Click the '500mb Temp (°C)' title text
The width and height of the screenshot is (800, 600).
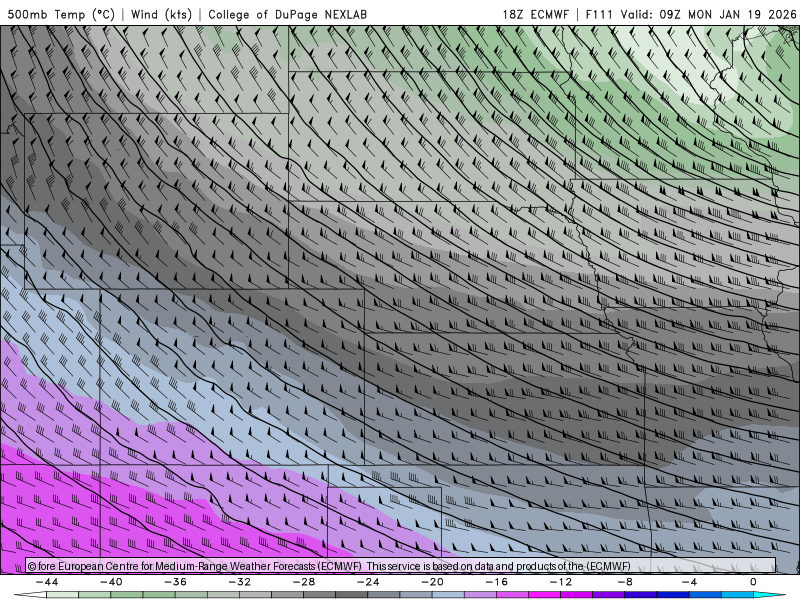point(61,14)
